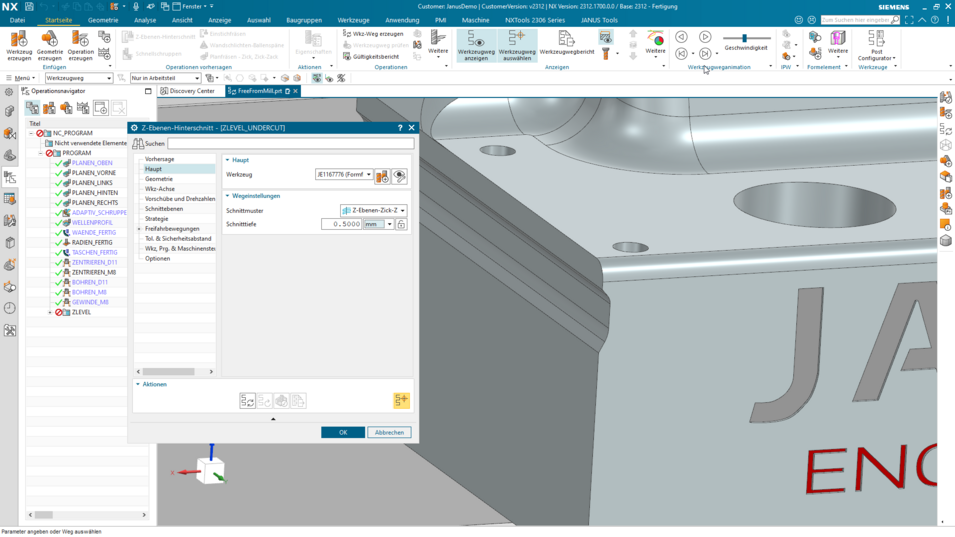Adjust the Geschwindigkeit speed slider
Screen dimensions: 955x537
click(744, 38)
